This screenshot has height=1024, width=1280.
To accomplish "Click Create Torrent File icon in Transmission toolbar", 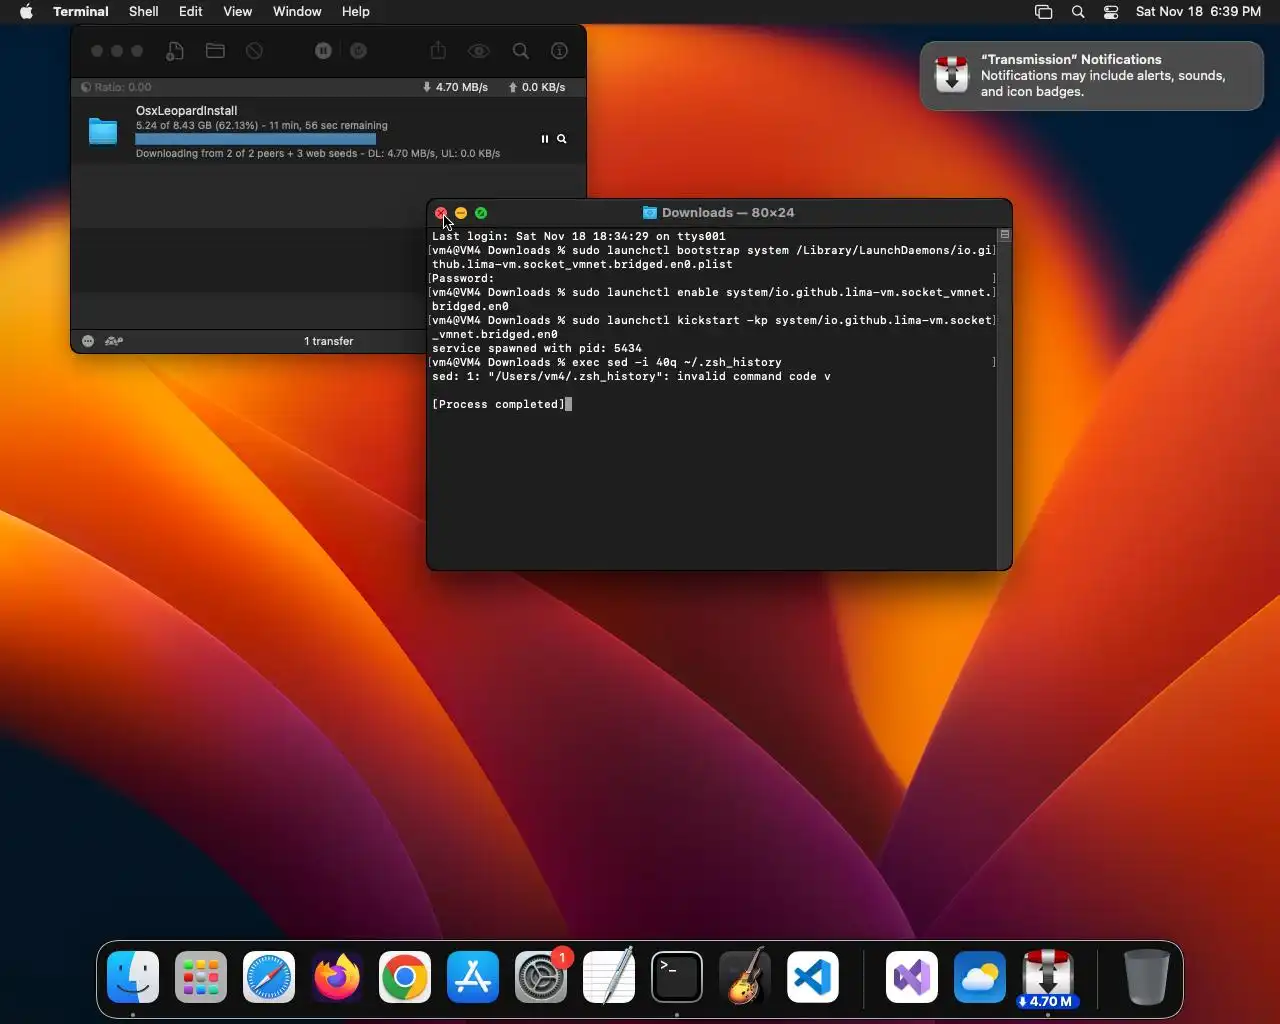I will tap(175, 51).
